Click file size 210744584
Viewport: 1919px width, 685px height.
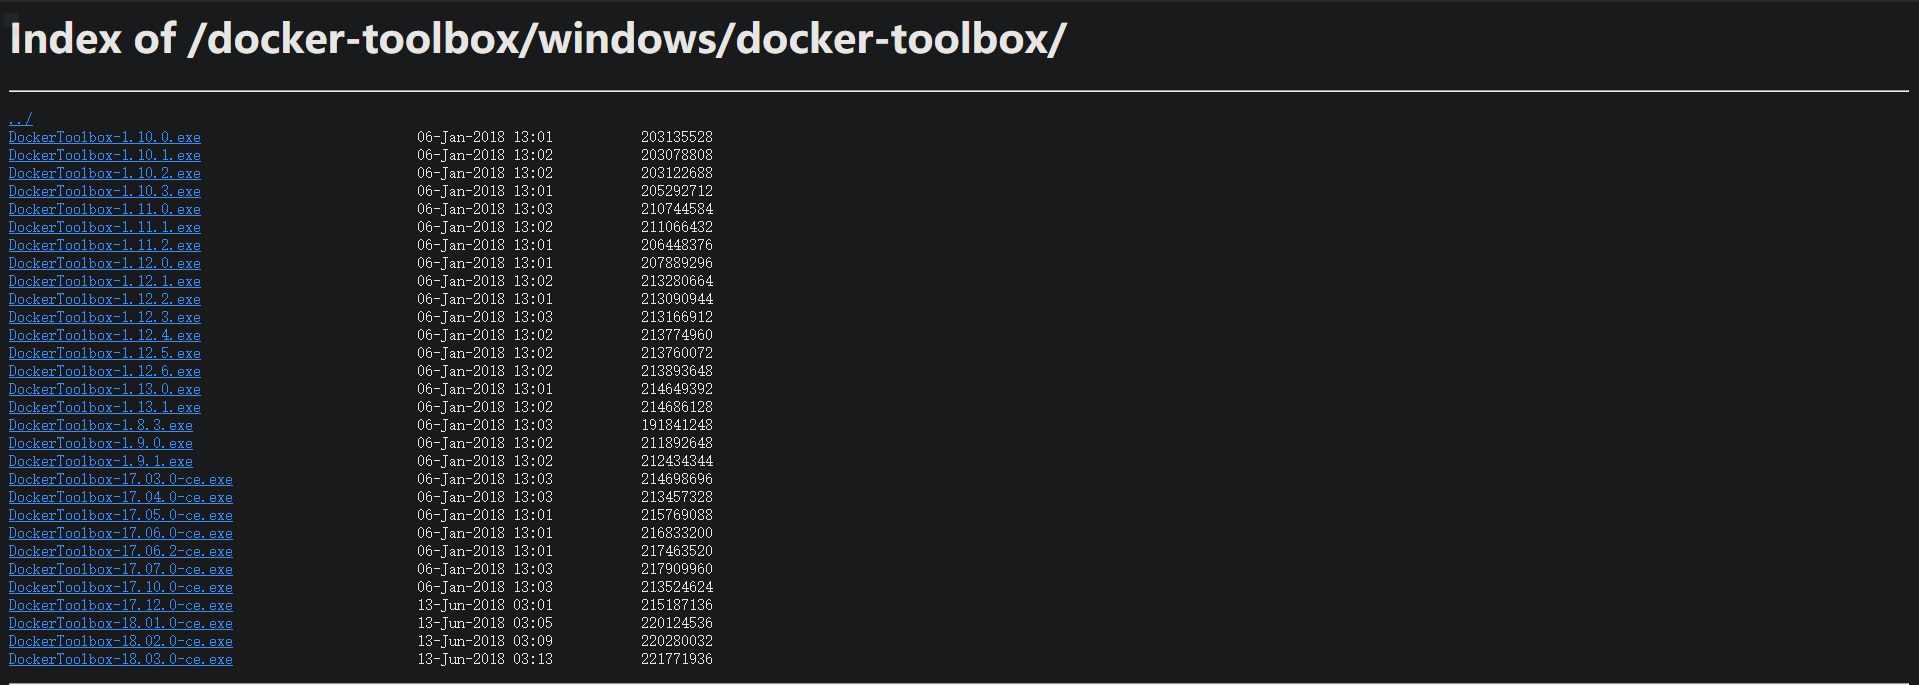point(677,209)
